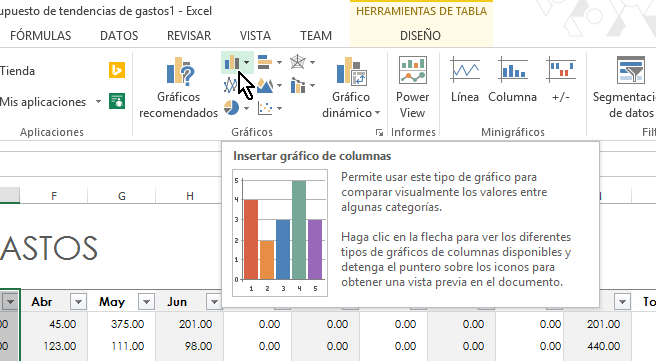Click the Mis aplicaciones button
The width and height of the screenshot is (656, 361).
(43, 102)
